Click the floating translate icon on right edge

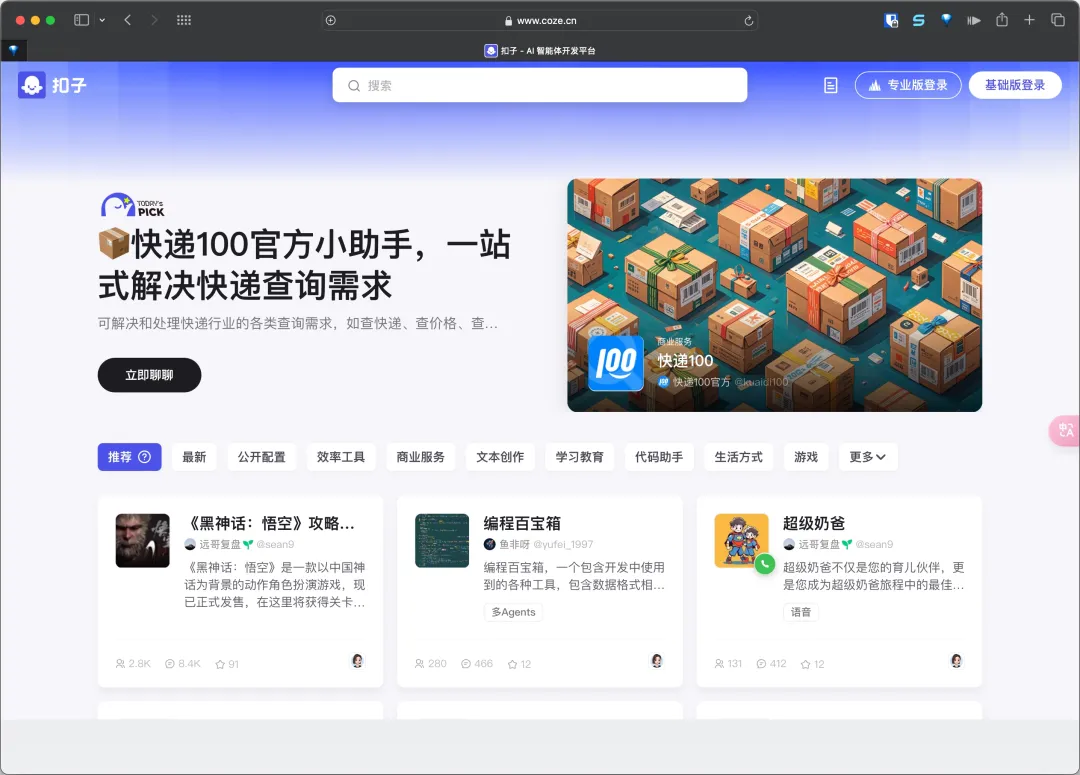click(1066, 430)
